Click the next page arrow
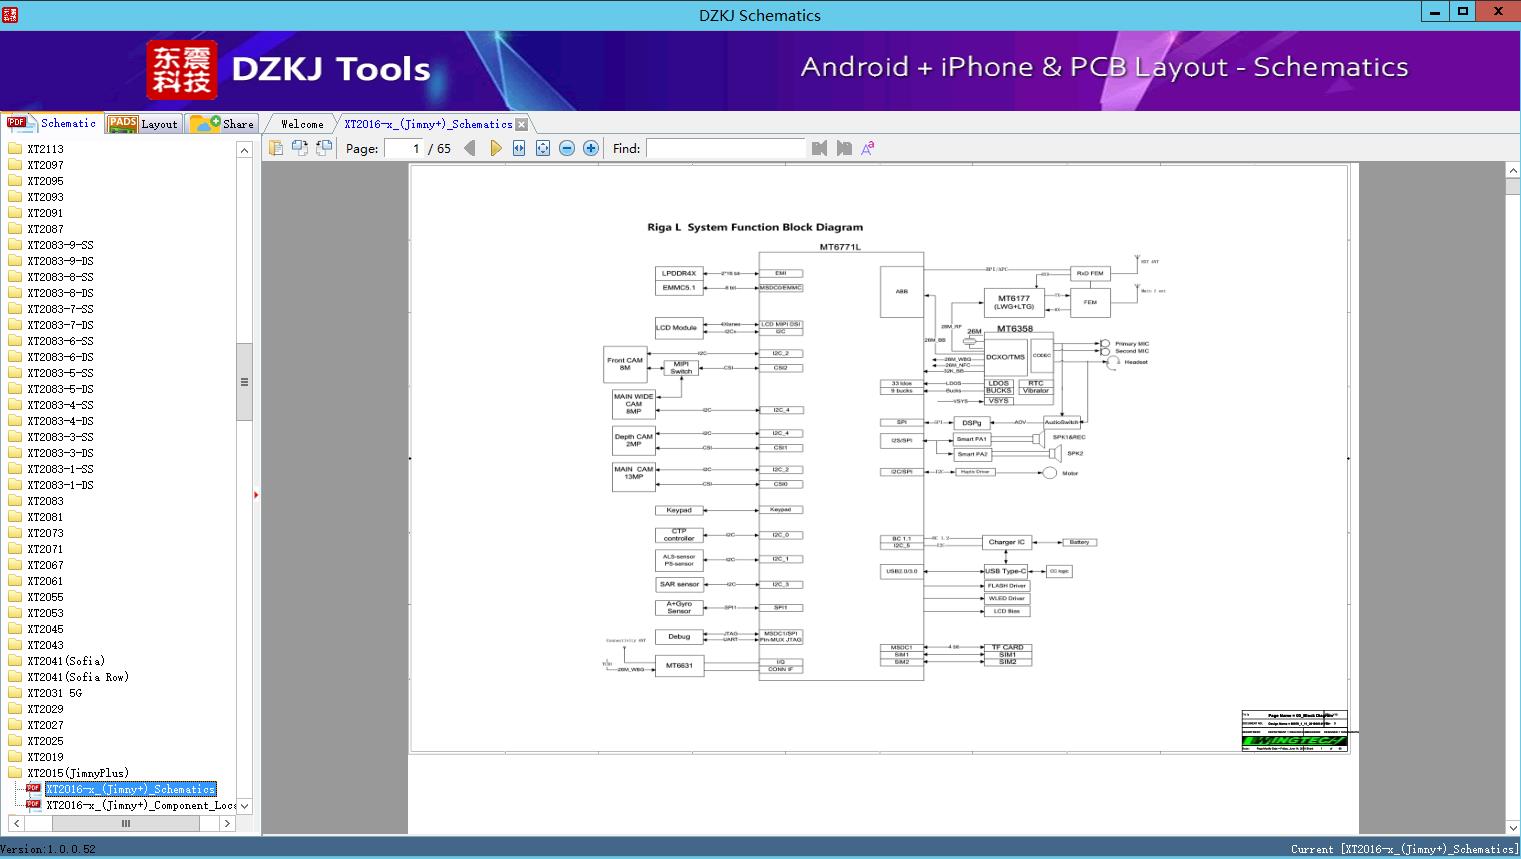Screen dimensions: 1521x859 click(x=495, y=148)
